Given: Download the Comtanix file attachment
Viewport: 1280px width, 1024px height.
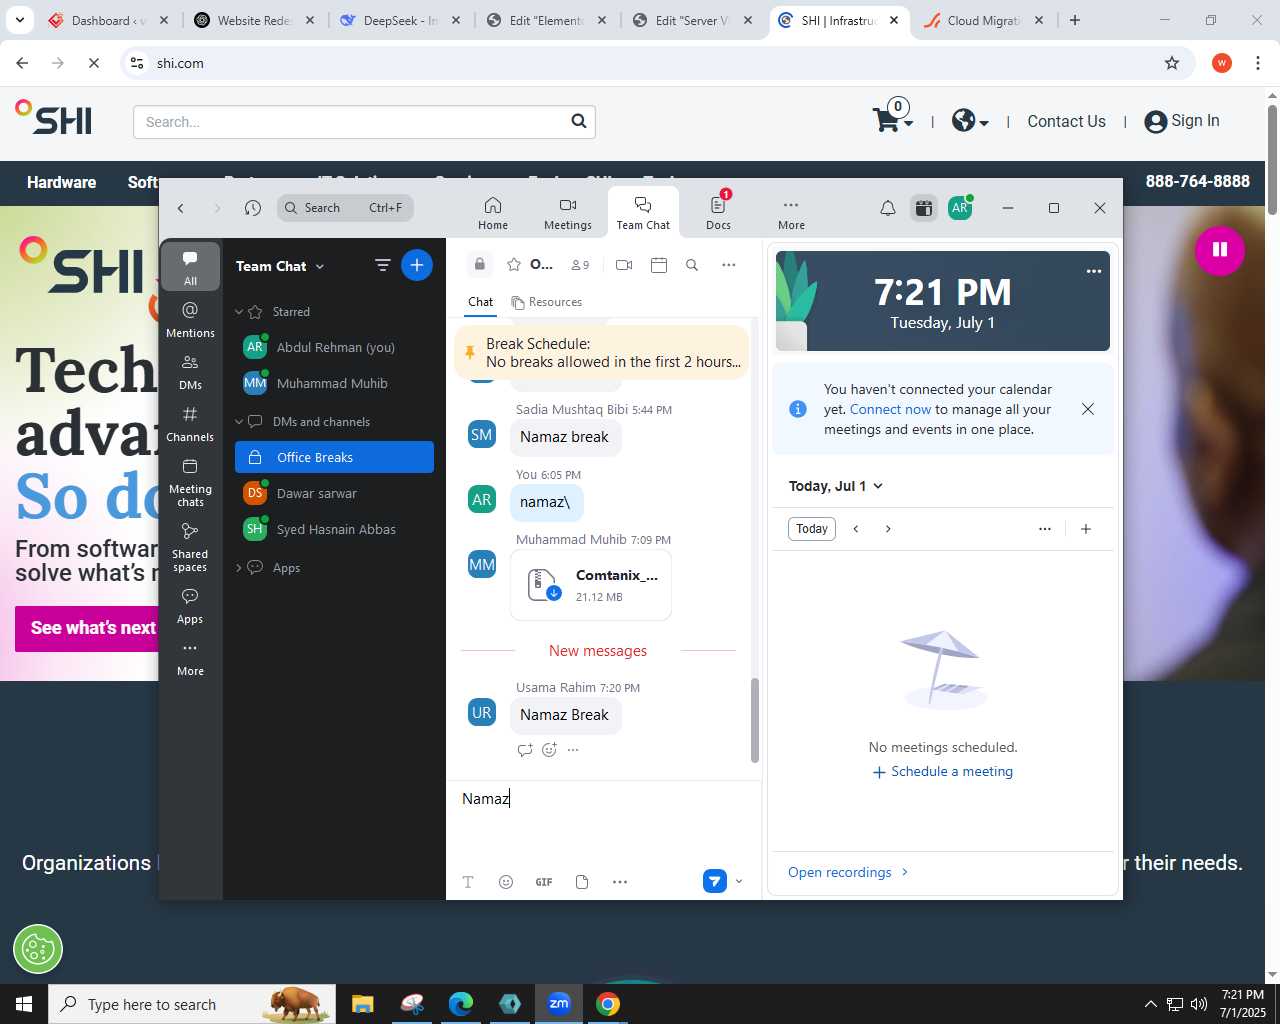Looking at the screenshot, I should (x=554, y=593).
